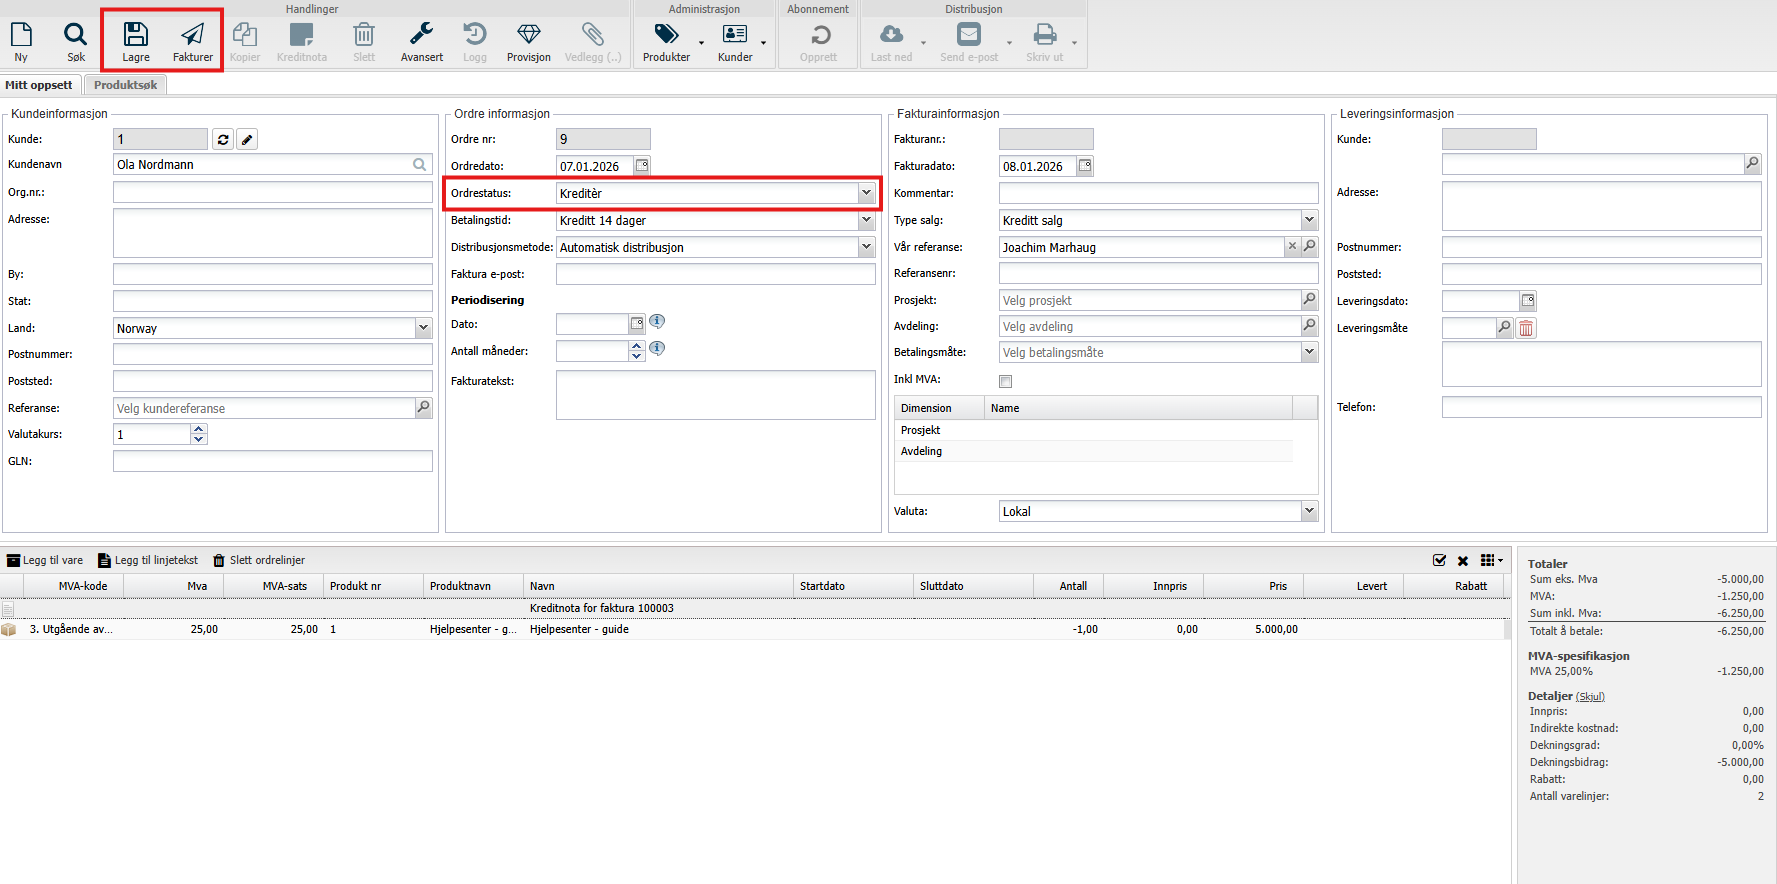Screen dimensions: 1777x884
Task: Click the pencil edit icon beside Kunde
Action: (x=247, y=140)
